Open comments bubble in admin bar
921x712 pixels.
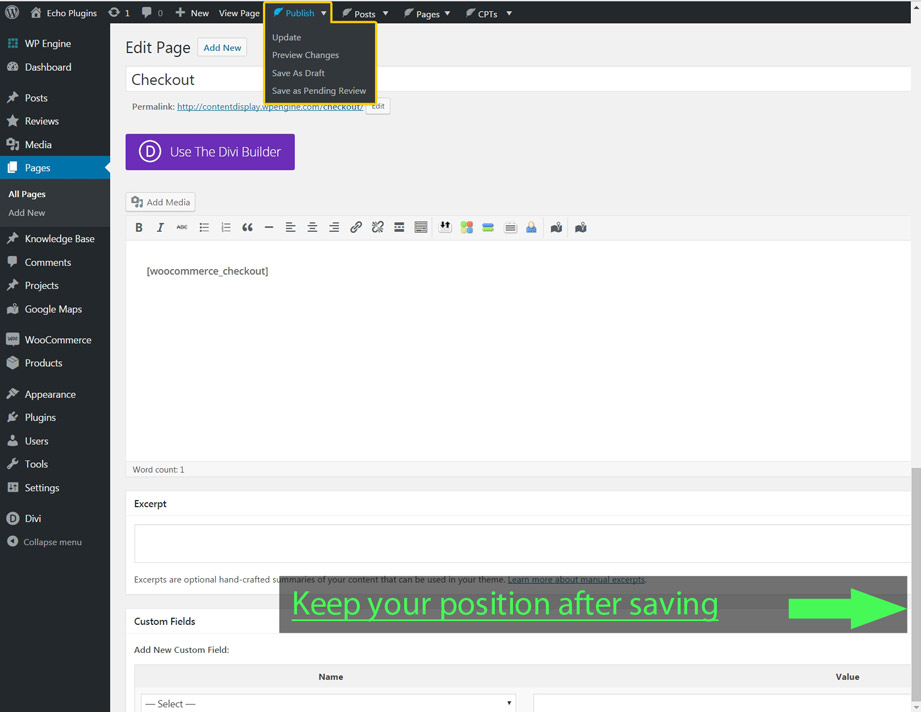coord(152,13)
